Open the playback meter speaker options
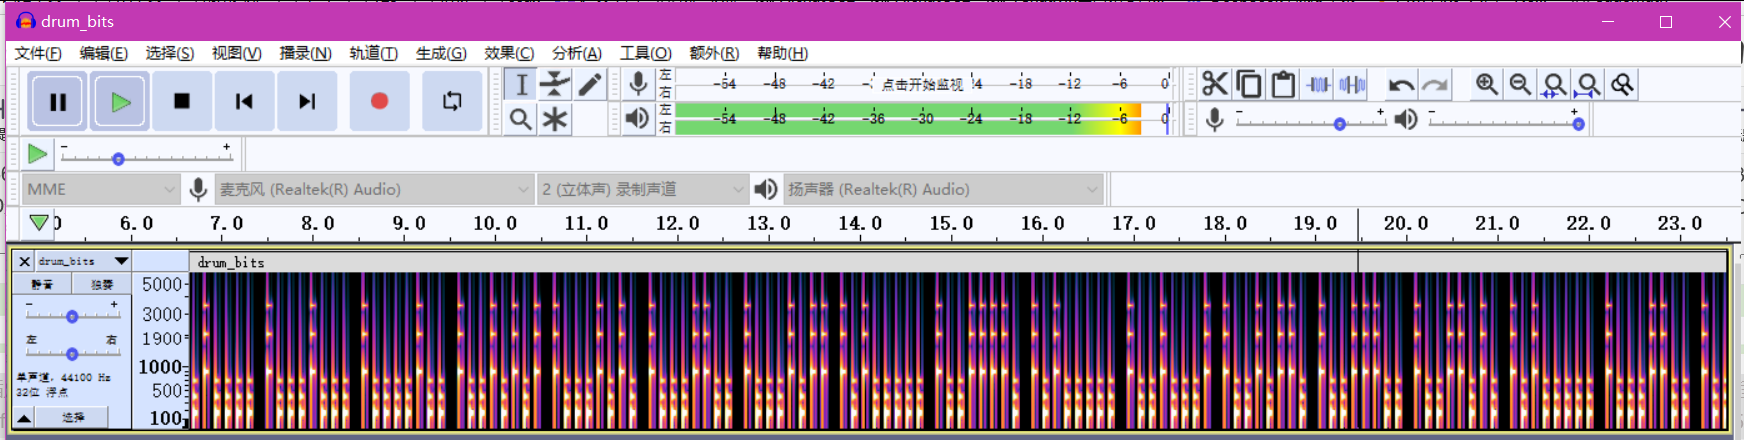The image size is (1744, 440). 638,119
